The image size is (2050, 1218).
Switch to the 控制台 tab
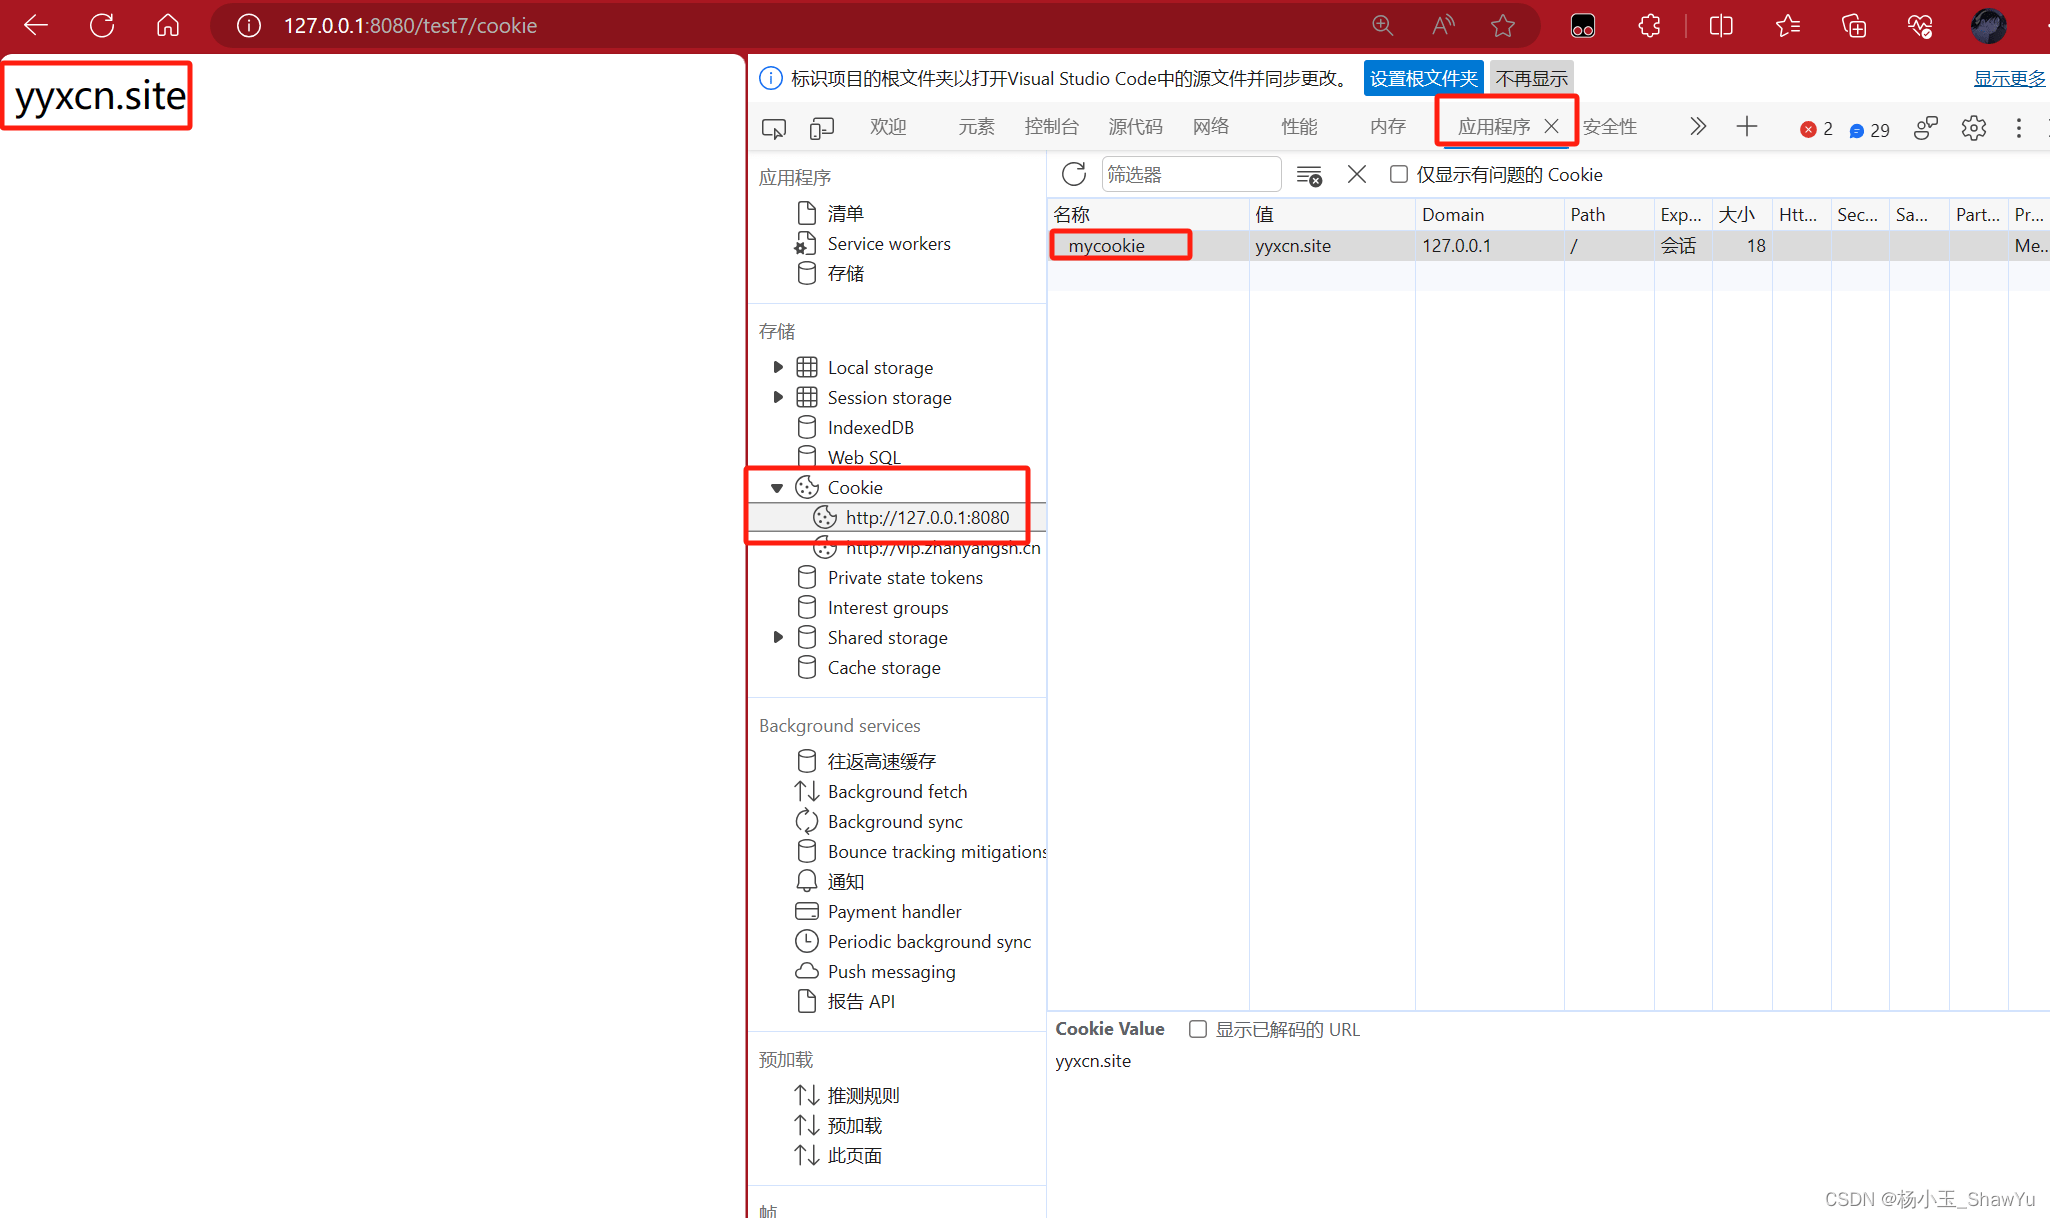click(1051, 127)
